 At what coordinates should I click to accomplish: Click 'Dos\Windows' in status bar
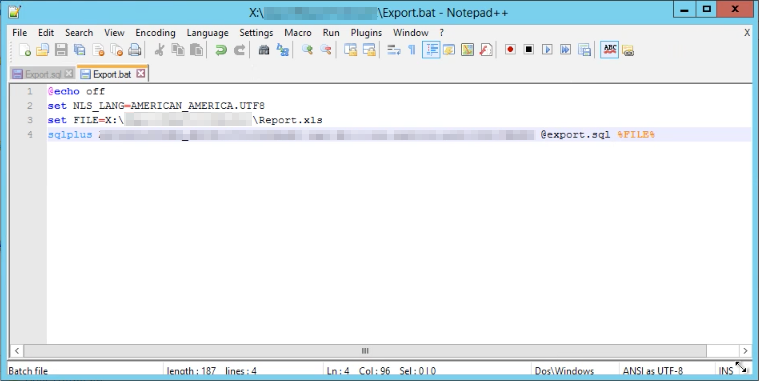564,371
